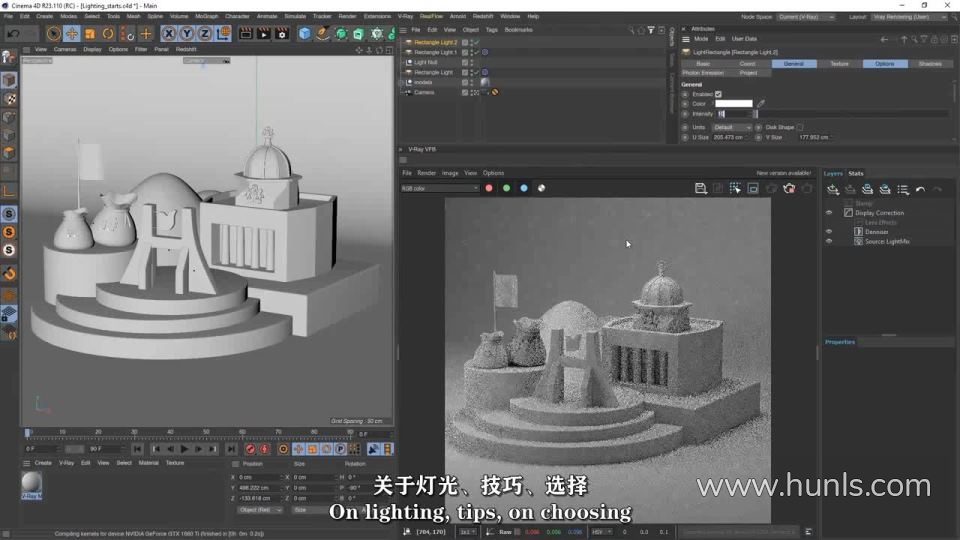This screenshot has height=540, width=960.
Task: Open the Object (Rel) coordinate dropdown
Action: (260, 510)
